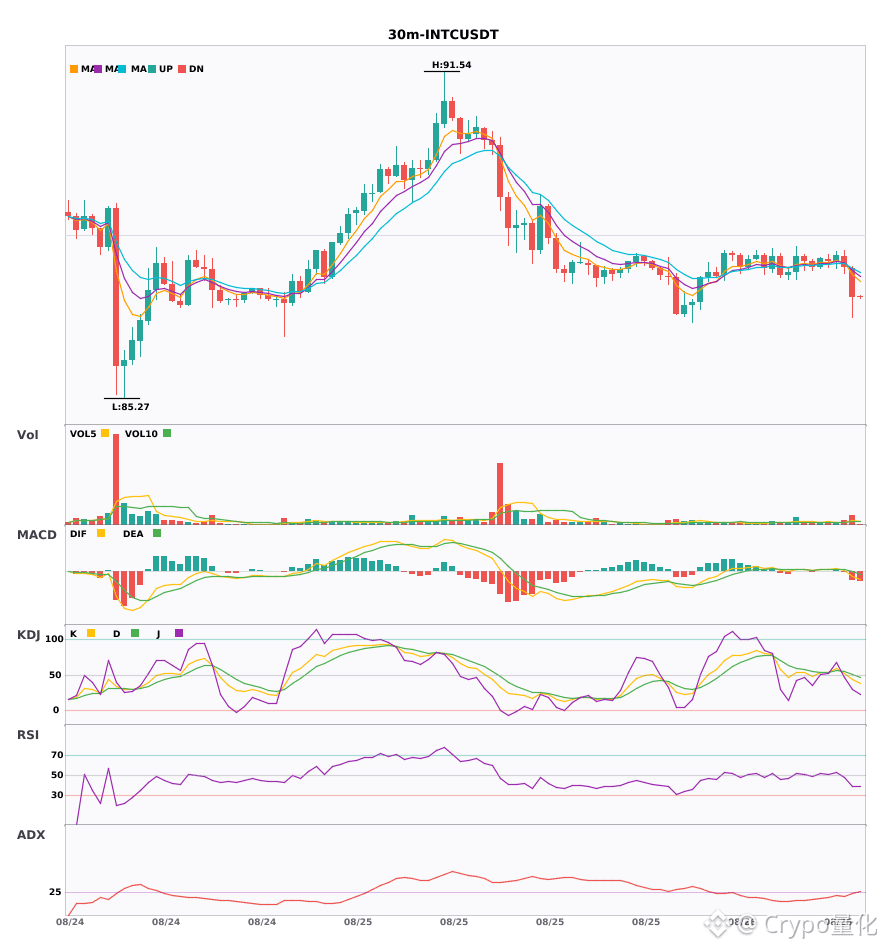Image resolution: width=885 pixels, height=950 pixels.
Task: Click the KDJ axis value 0
Action: click(x=56, y=710)
